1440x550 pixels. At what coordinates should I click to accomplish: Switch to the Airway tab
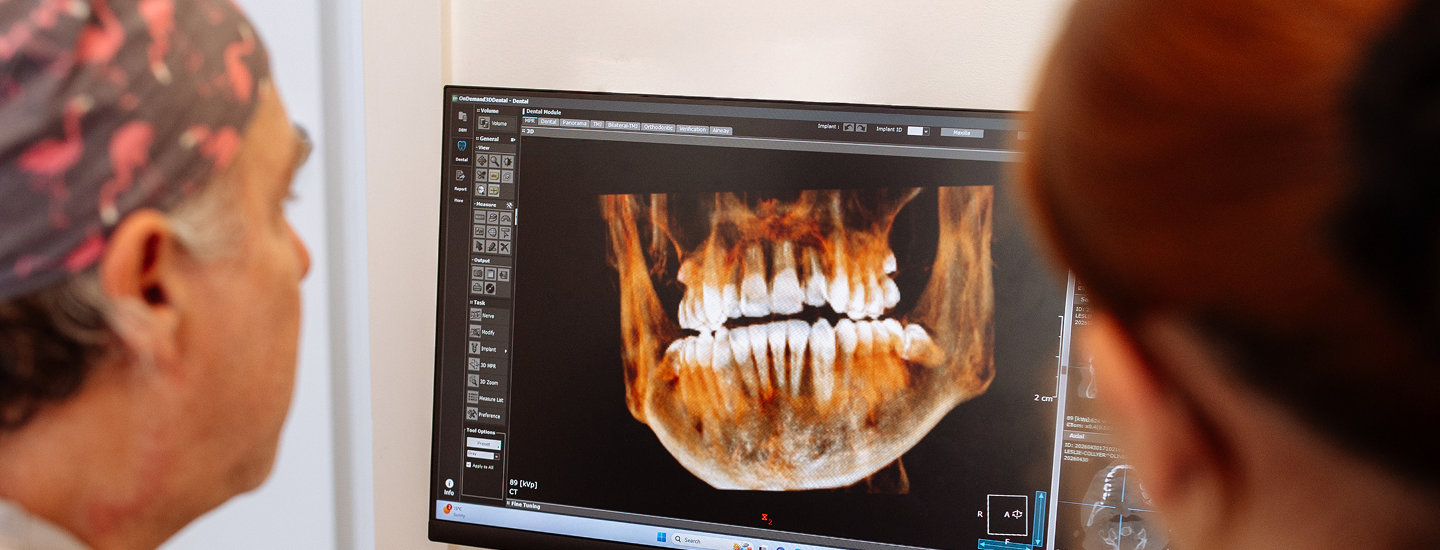click(x=721, y=130)
